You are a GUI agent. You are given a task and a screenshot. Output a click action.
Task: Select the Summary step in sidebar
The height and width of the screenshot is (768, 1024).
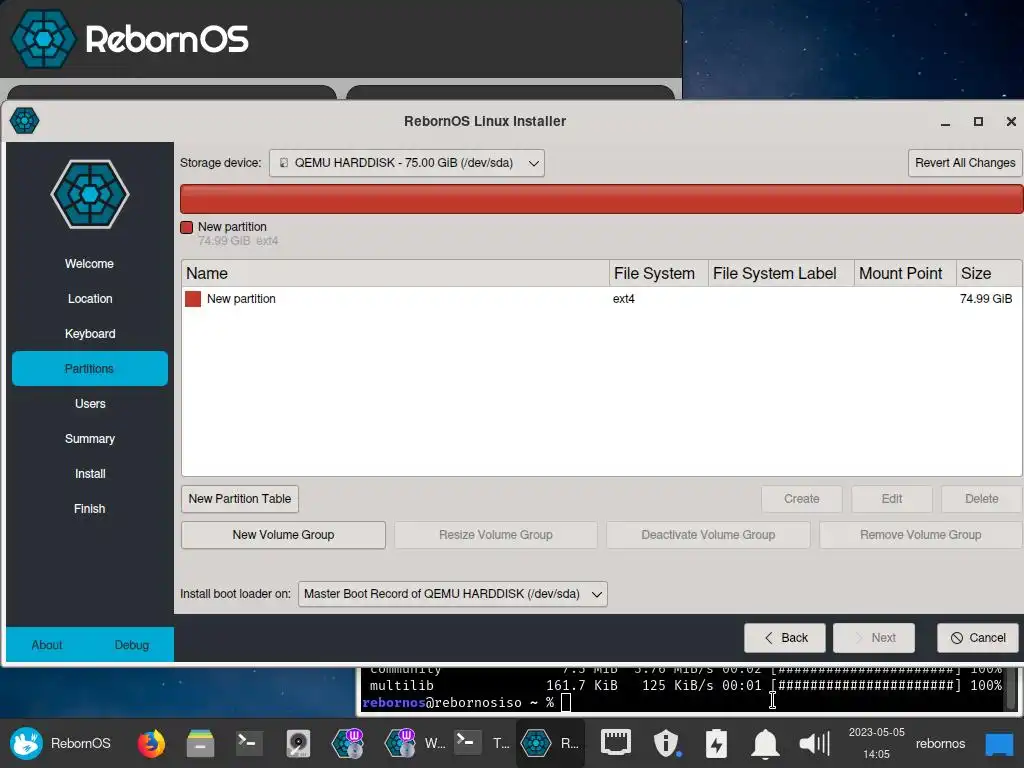coord(89,438)
